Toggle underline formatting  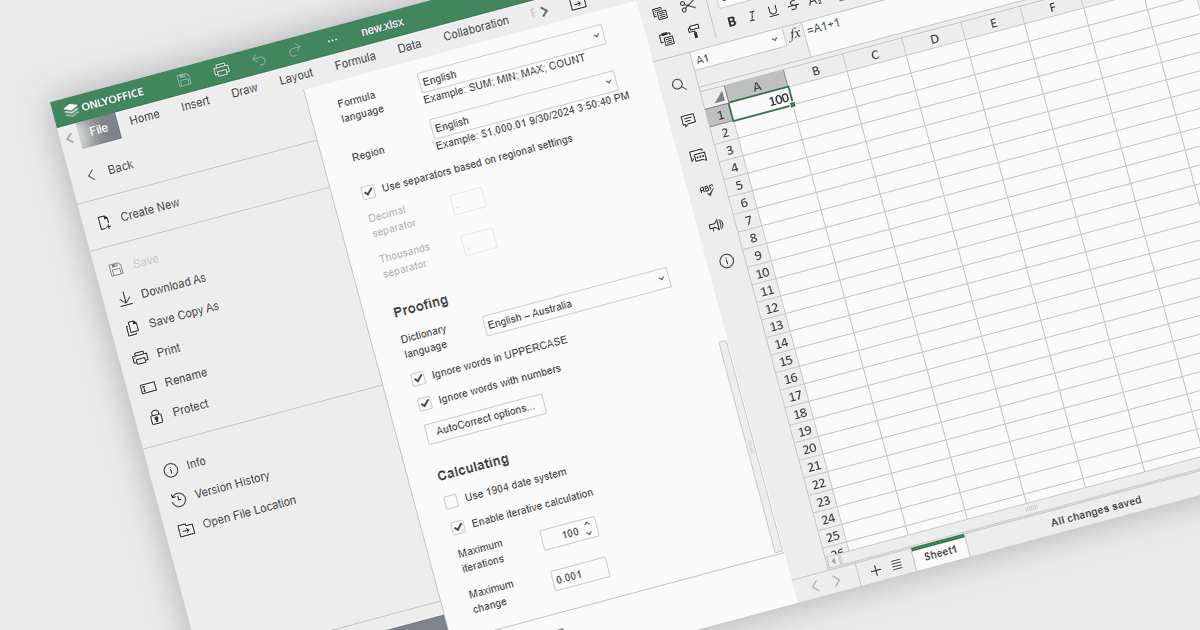(x=773, y=12)
